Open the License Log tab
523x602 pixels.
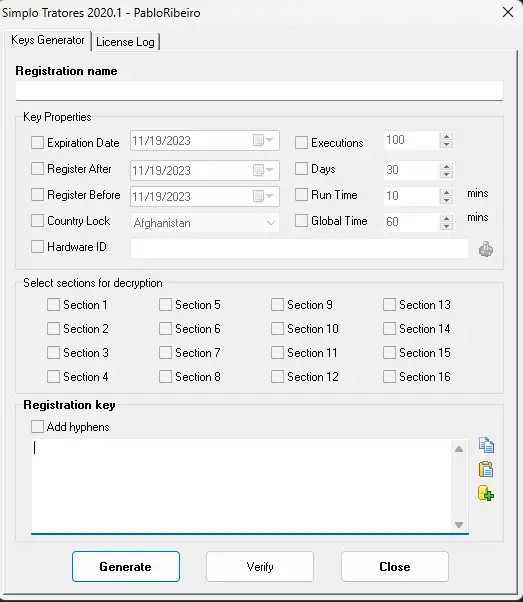coord(125,42)
